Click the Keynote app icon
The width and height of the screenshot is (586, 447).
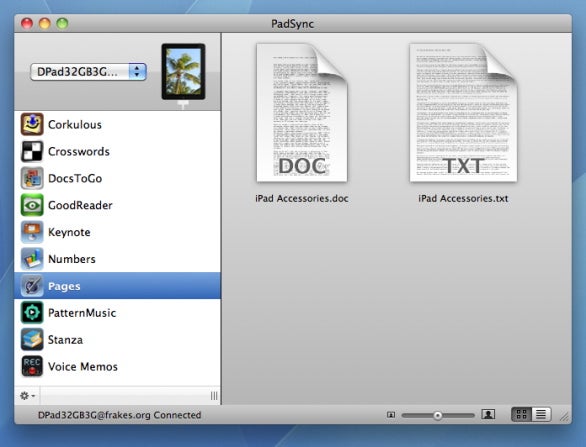(32, 232)
